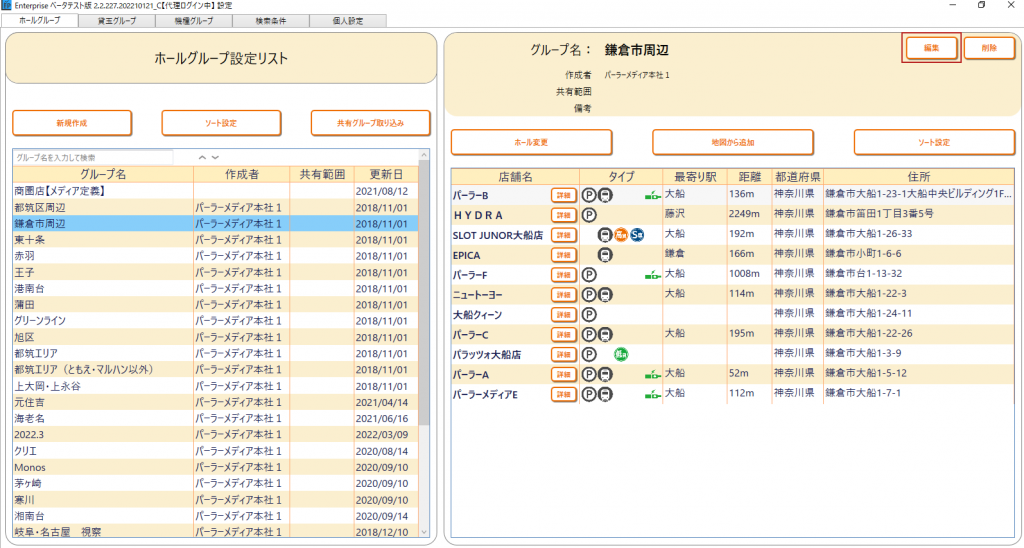Click the group list scrollbar down arrow

(424, 532)
